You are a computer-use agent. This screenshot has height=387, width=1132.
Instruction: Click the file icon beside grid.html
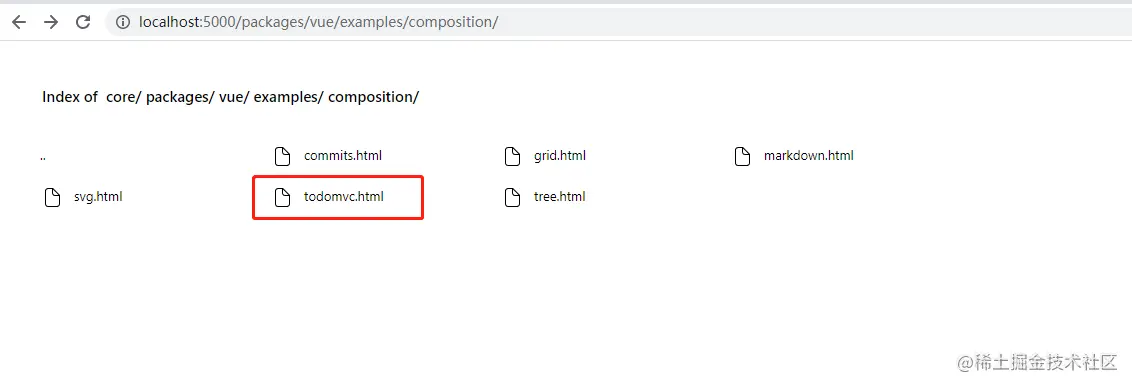[512, 156]
